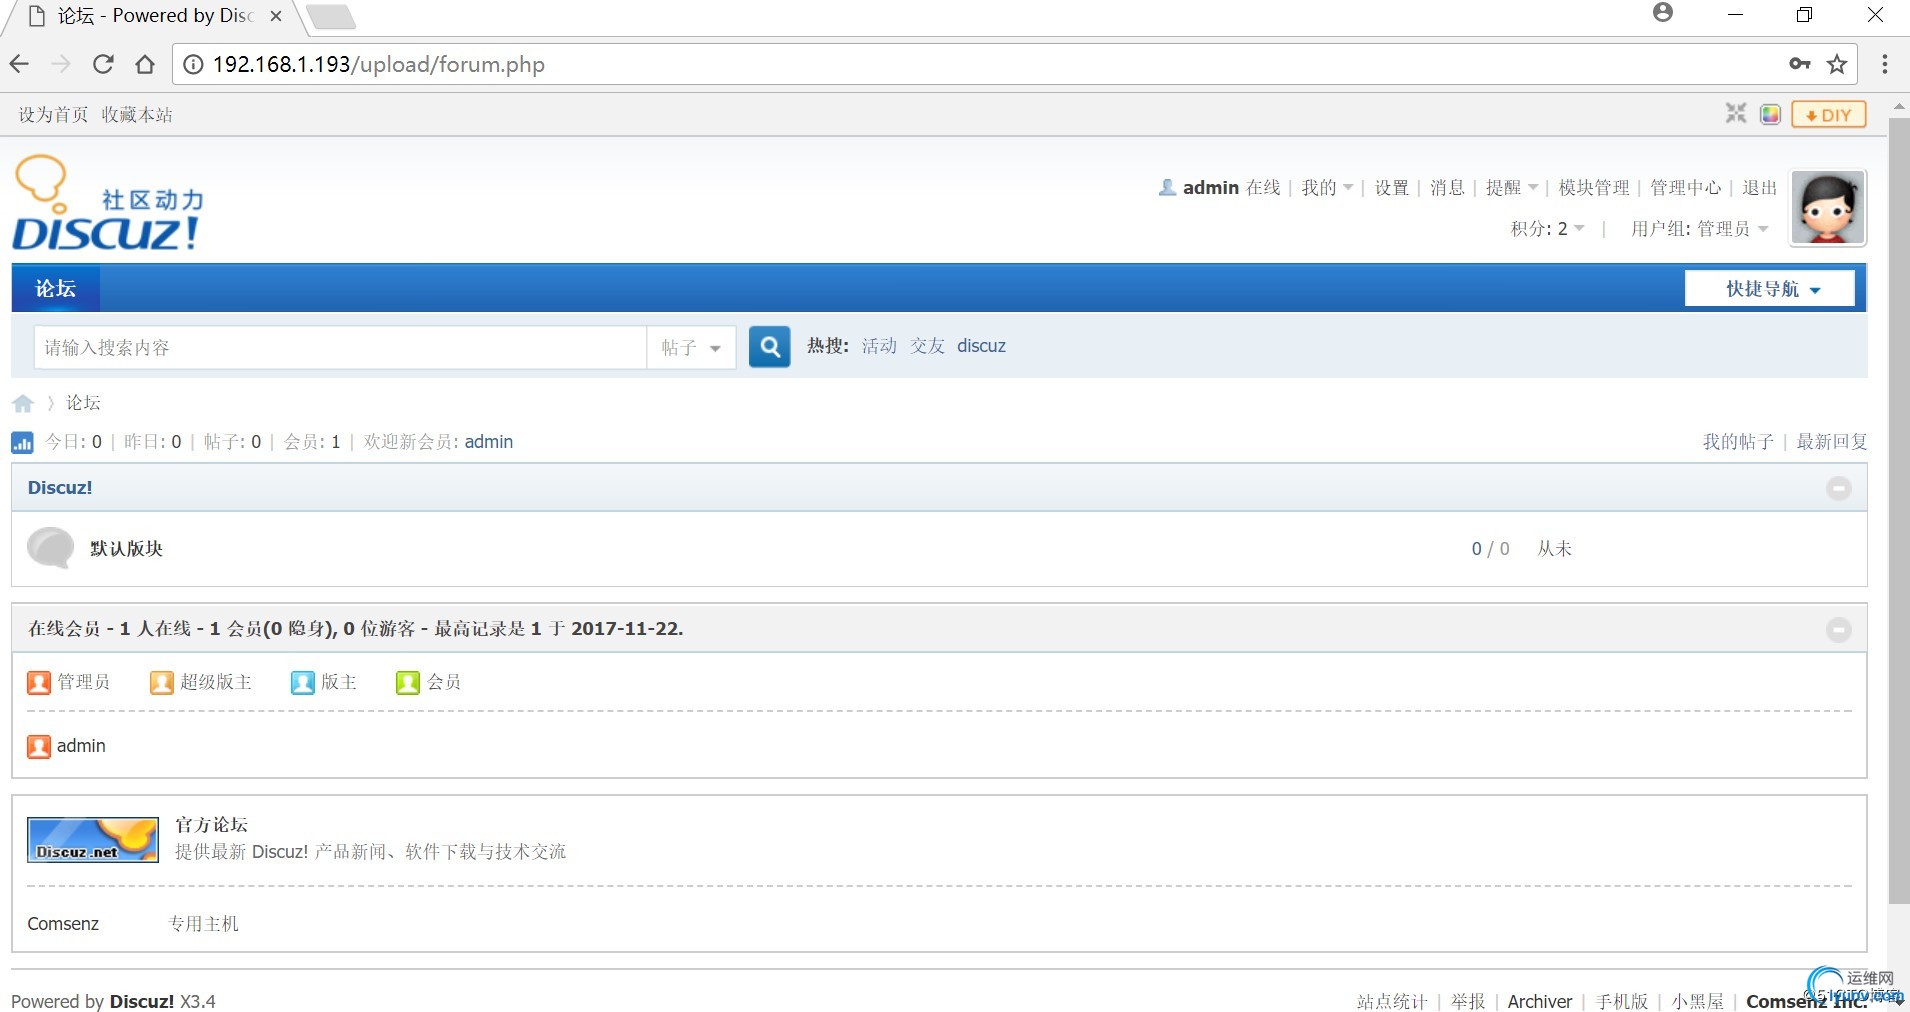Open 最新回复 link
The image size is (1910, 1012).
(x=1831, y=442)
